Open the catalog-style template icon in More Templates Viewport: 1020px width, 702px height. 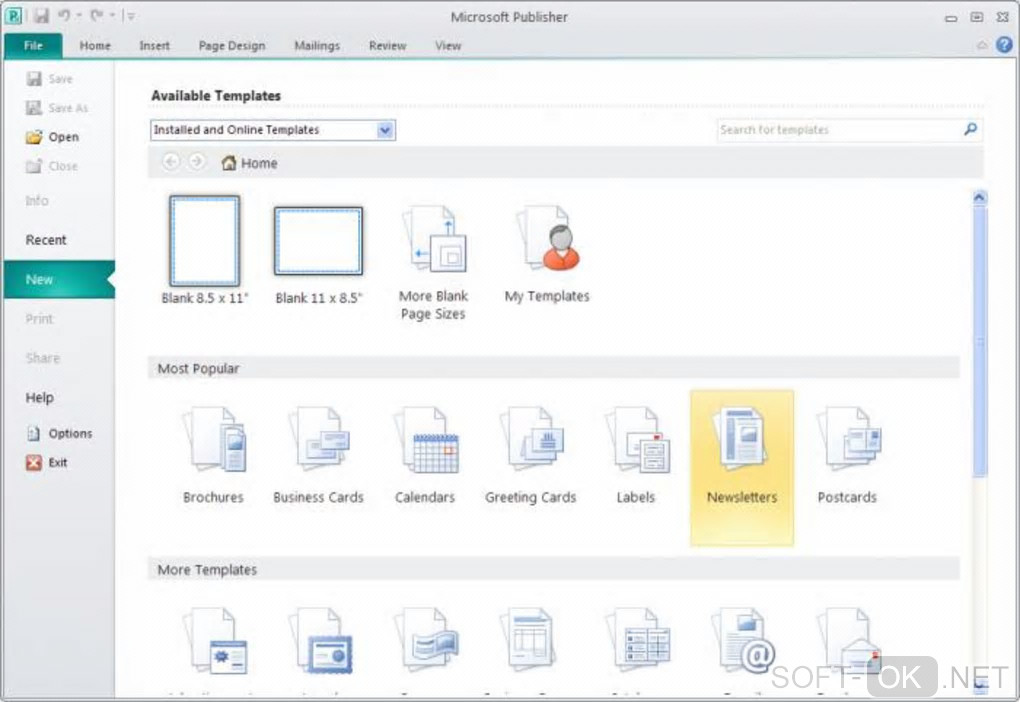(638, 641)
